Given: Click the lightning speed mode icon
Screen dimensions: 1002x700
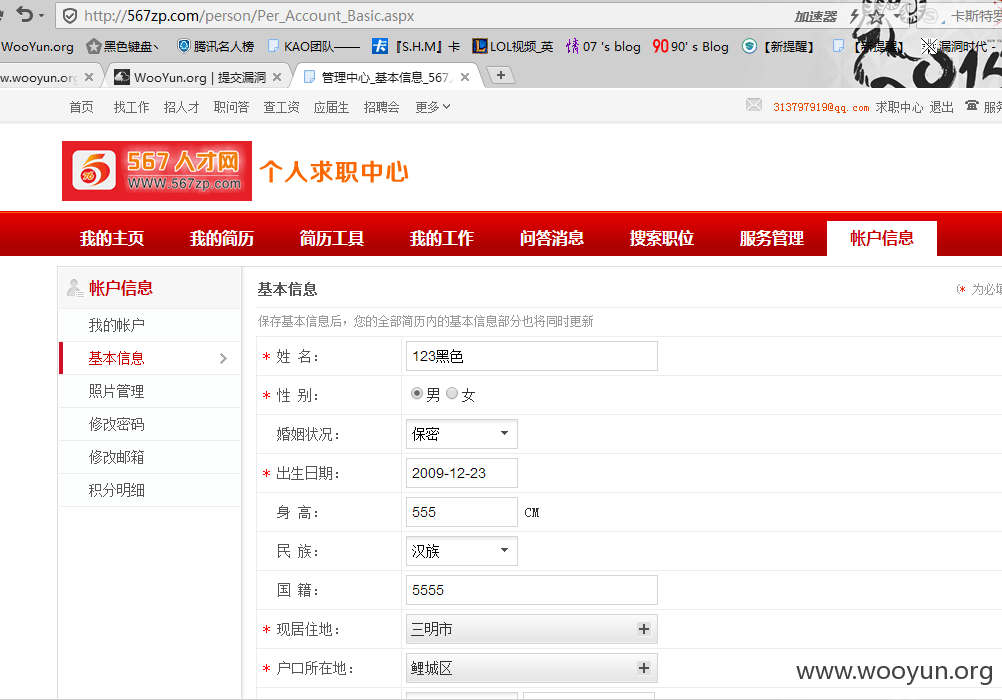Looking at the screenshot, I should pyautogui.click(x=854, y=17).
